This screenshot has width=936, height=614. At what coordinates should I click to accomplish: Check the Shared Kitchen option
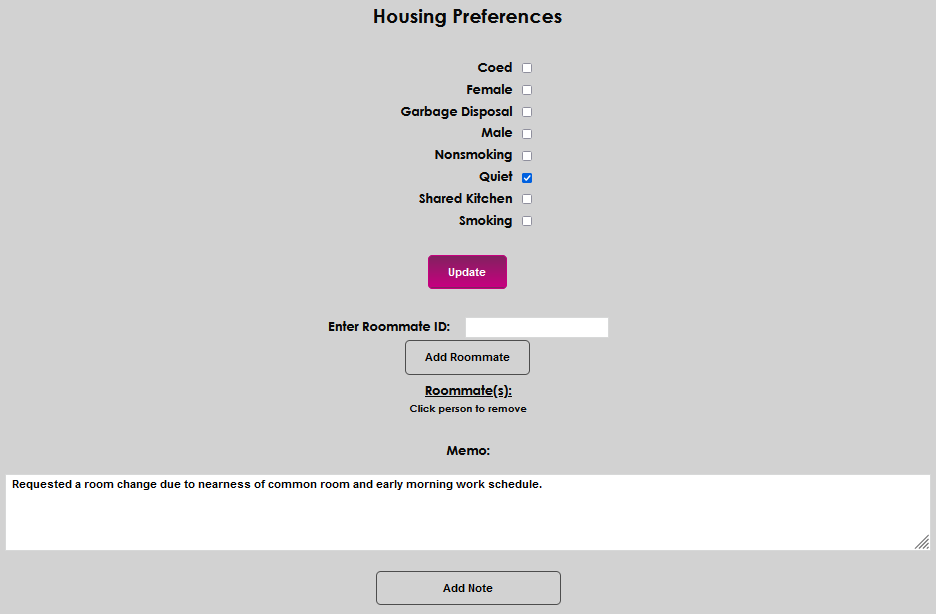coord(526,198)
